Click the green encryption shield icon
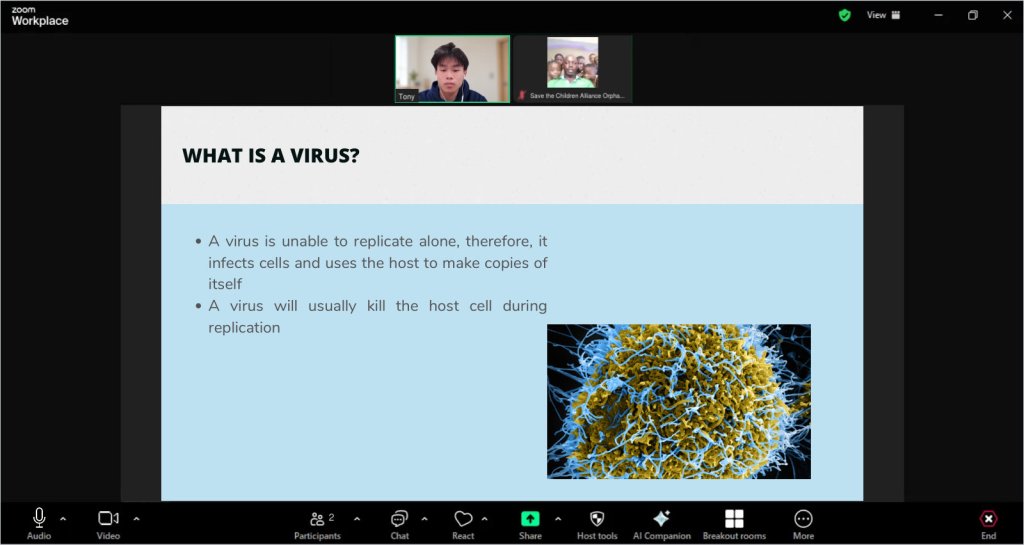 [x=844, y=15]
